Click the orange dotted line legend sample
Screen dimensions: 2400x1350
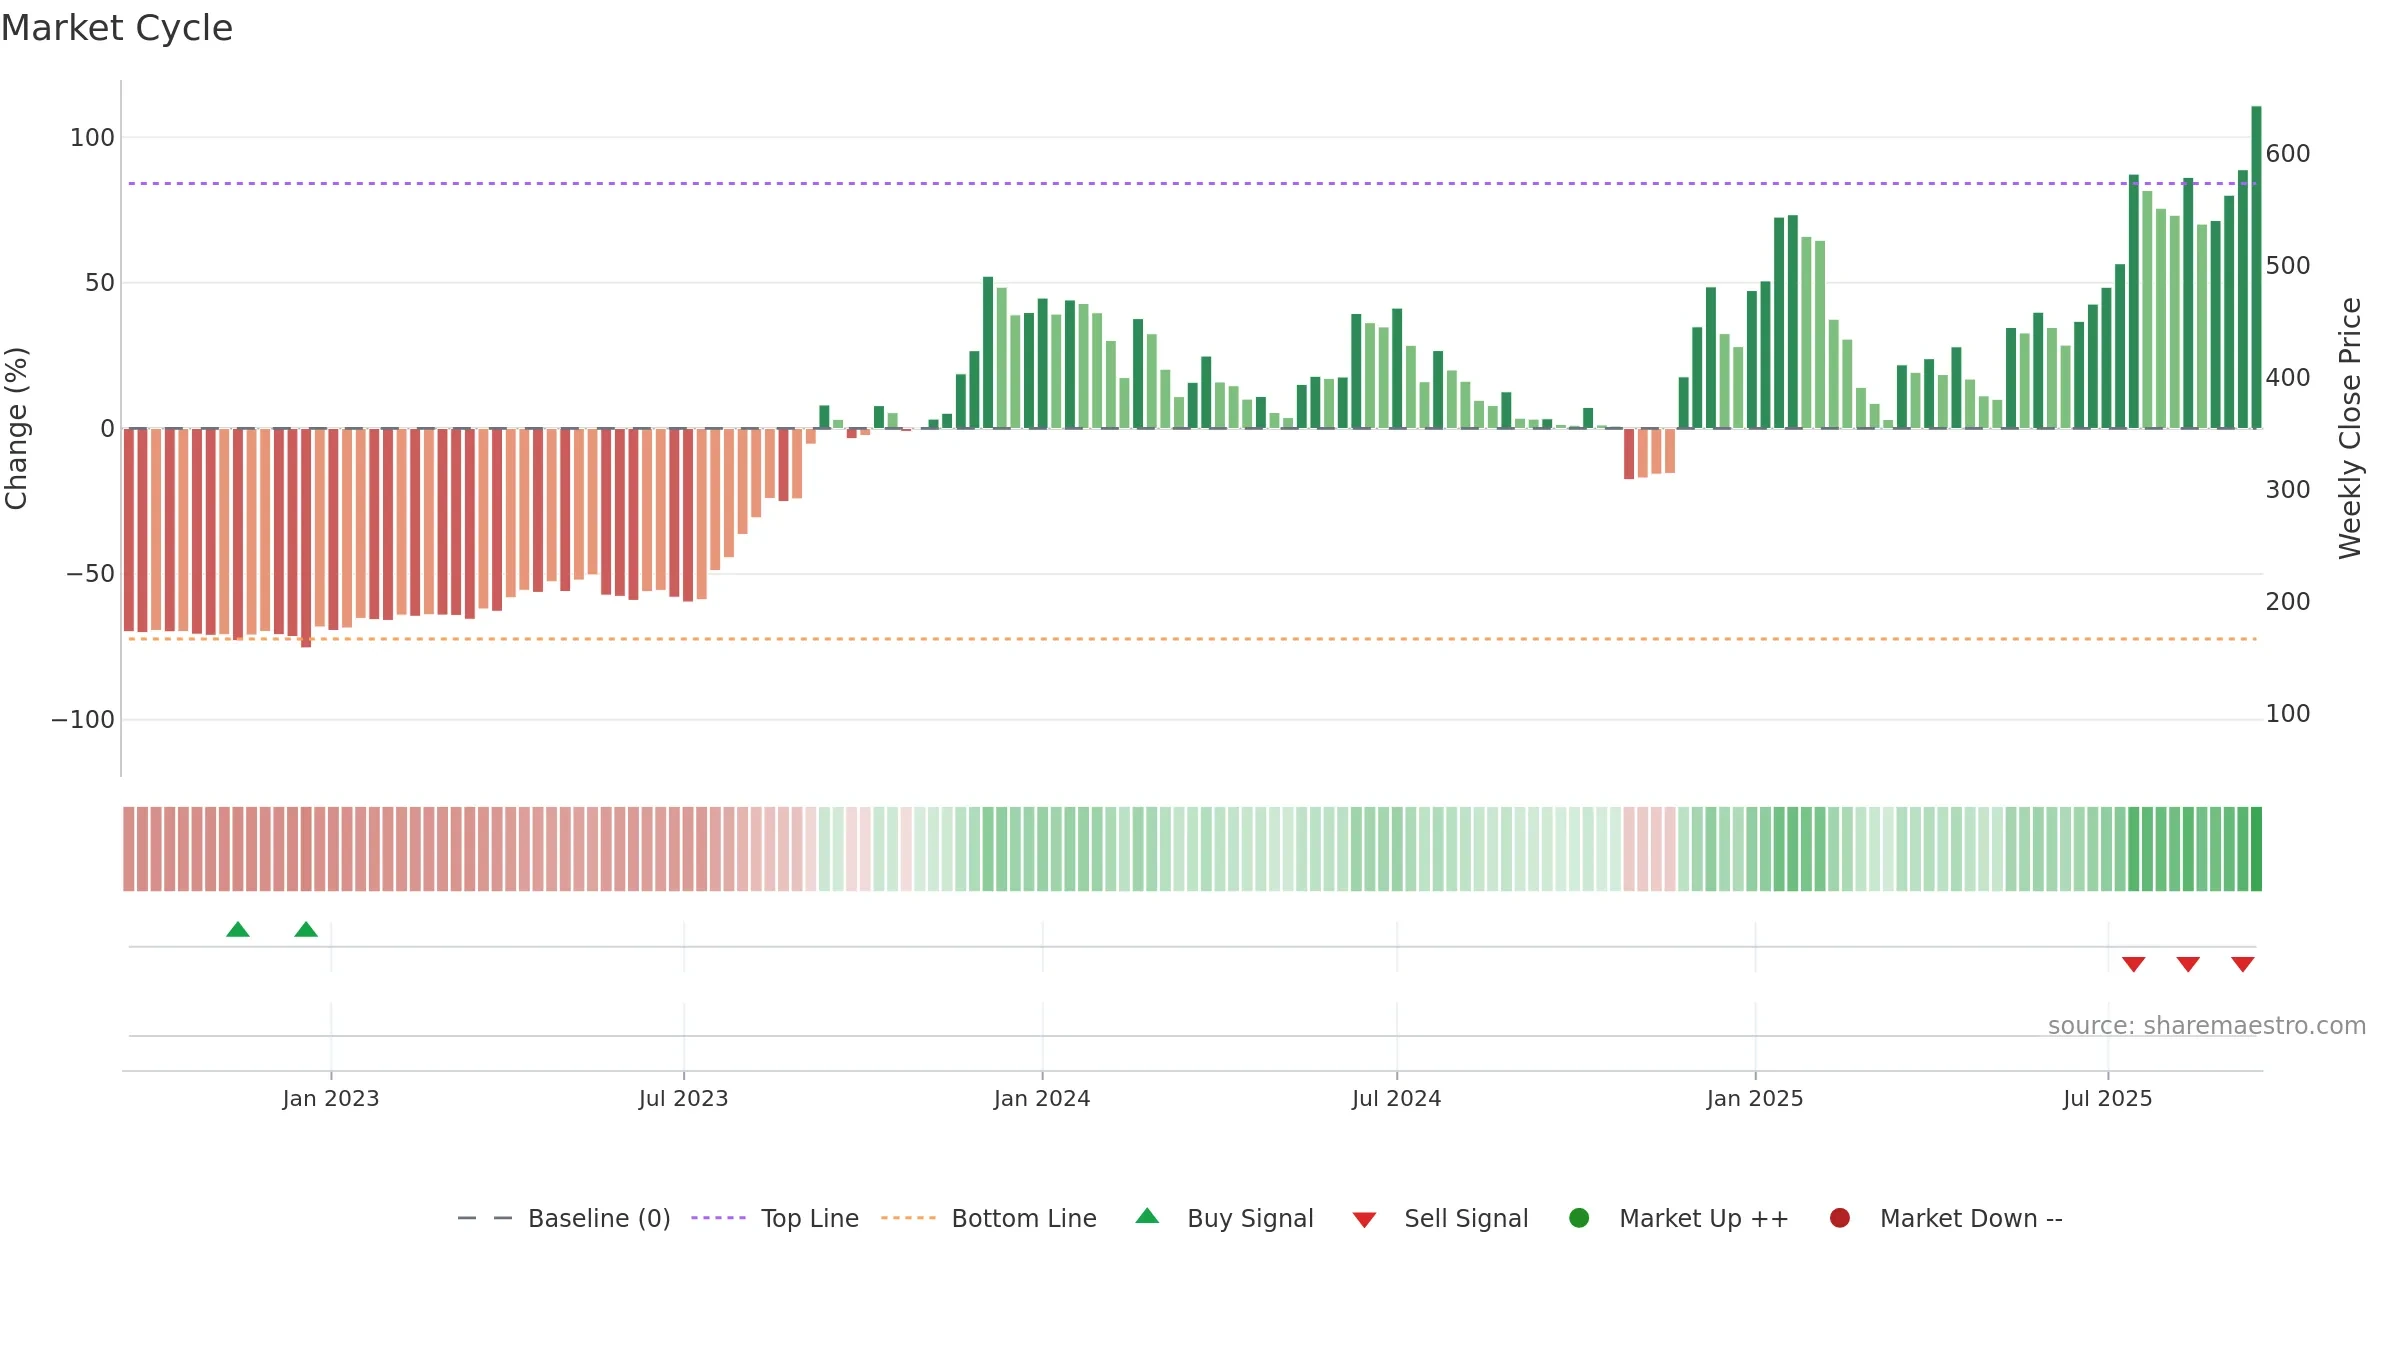[x=908, y=1218]
